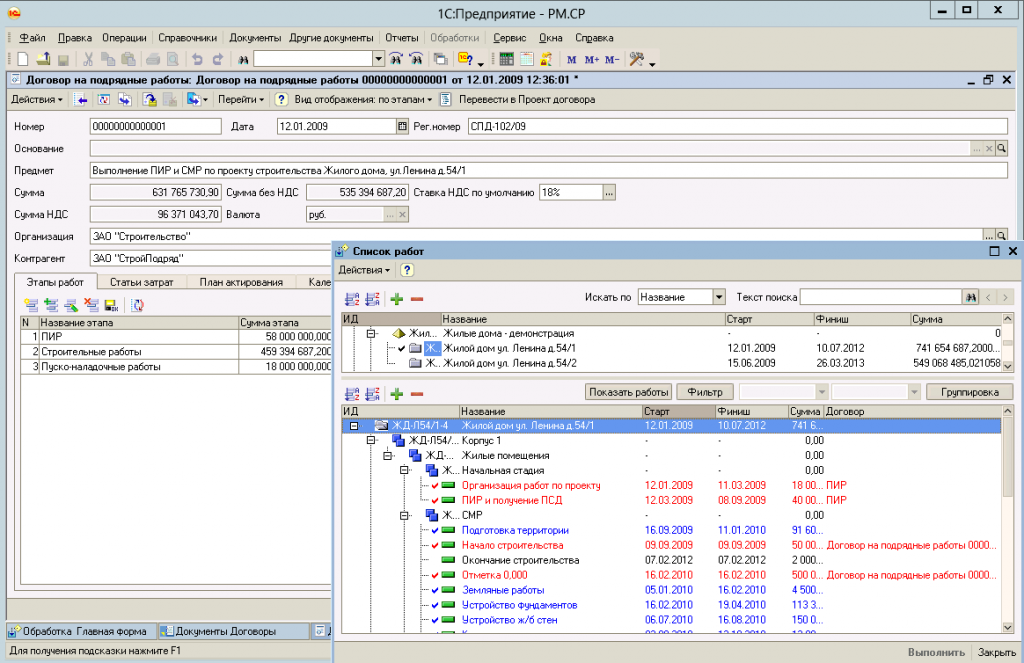
Task: Click the red minus icon above the works tree
Action: (417, 392)
